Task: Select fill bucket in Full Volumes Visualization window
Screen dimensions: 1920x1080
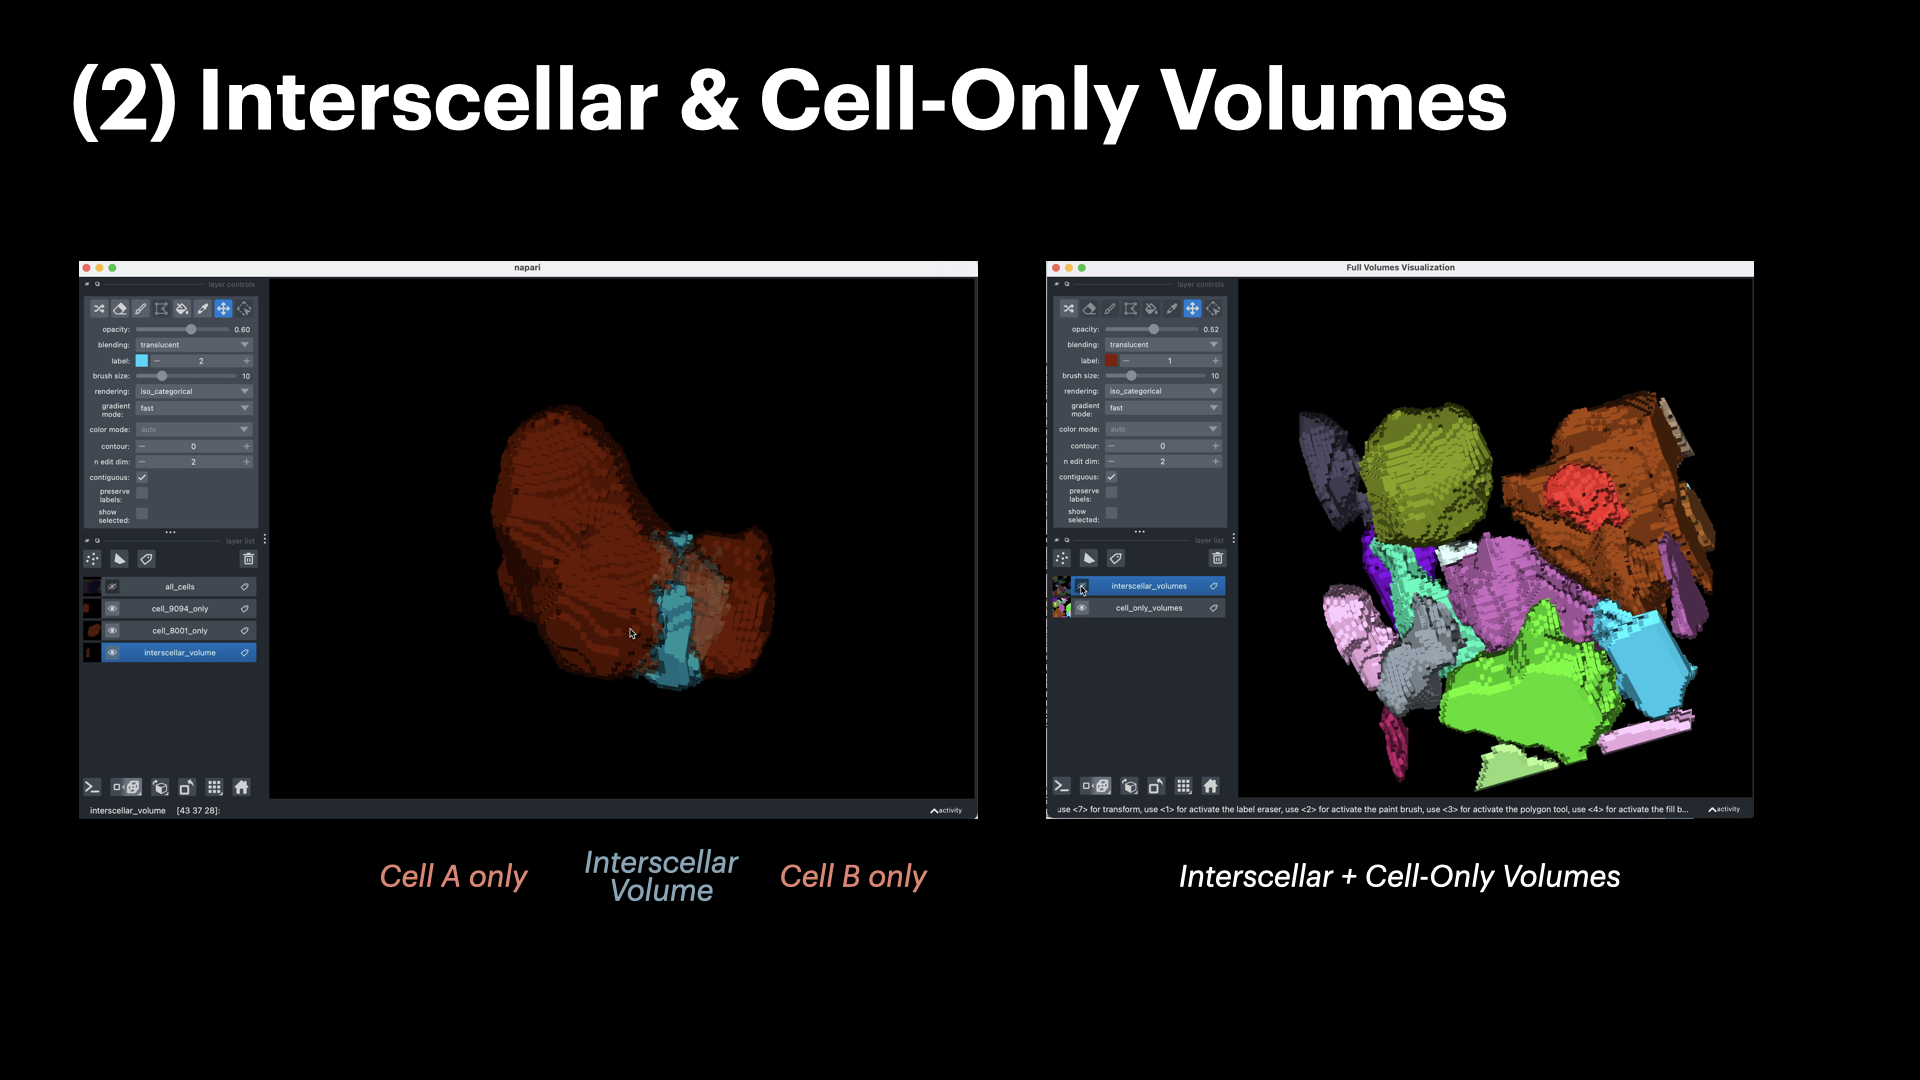Action: (x=1151, y=309)
